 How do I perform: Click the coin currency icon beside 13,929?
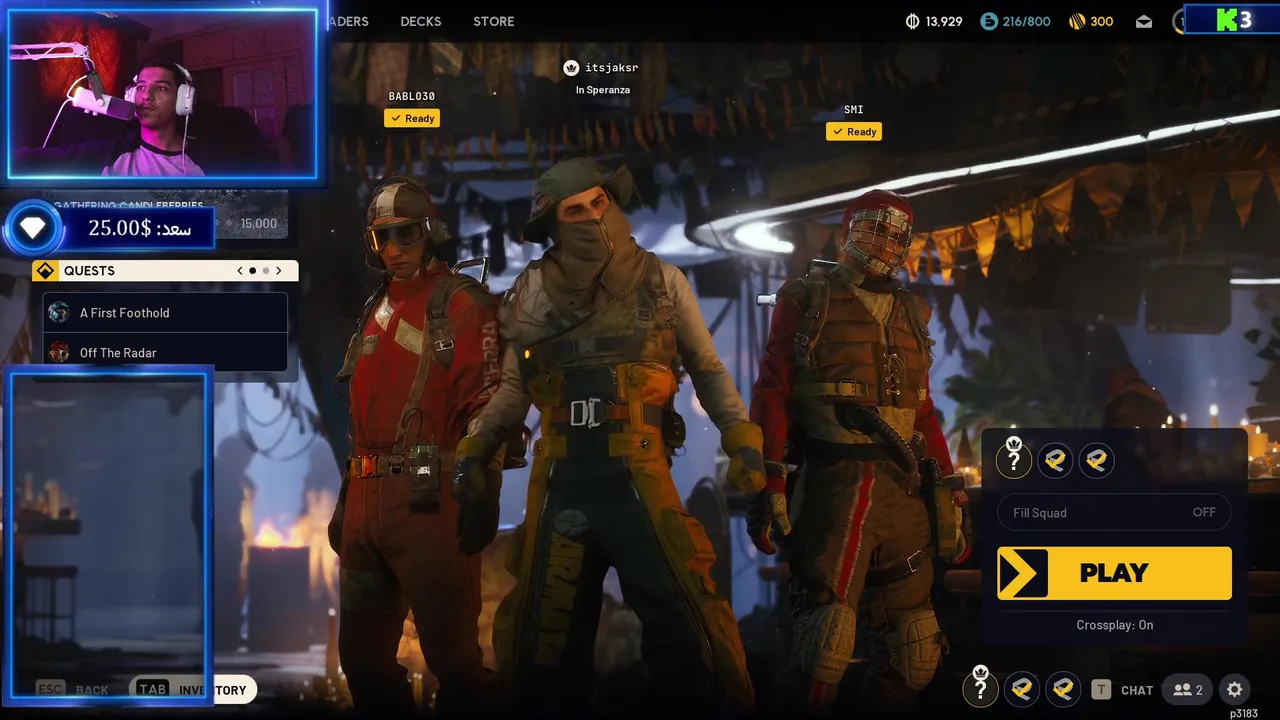(x=912, y=21)
